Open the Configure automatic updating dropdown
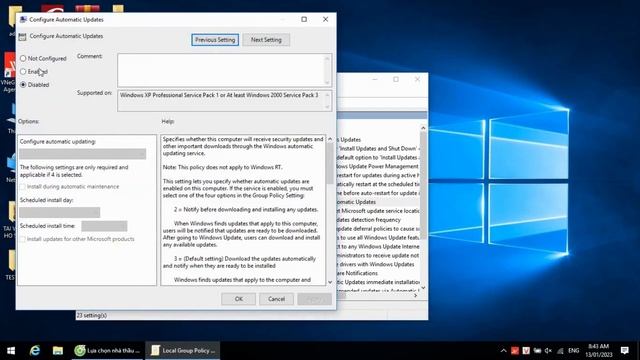640x360 pixels. point(82,154)
